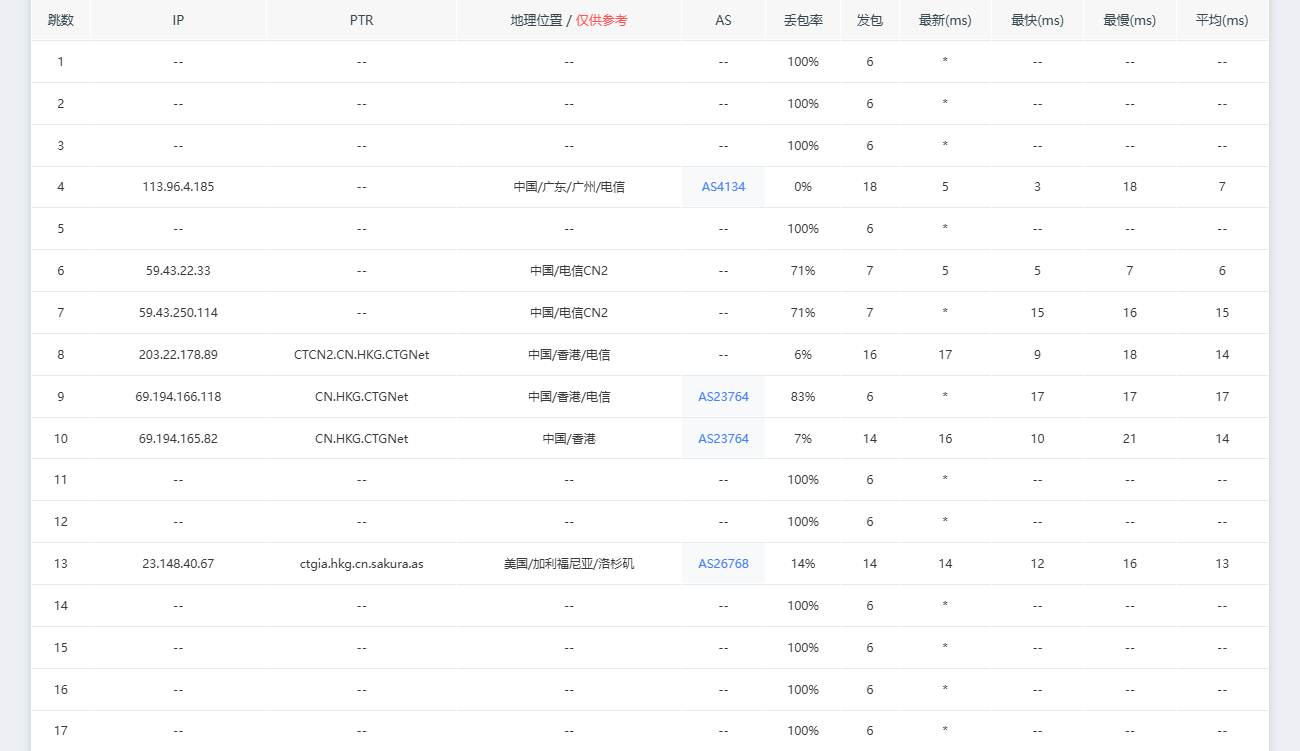Select IP address 113.96.4.185
1300x751 pixels.
178,187
